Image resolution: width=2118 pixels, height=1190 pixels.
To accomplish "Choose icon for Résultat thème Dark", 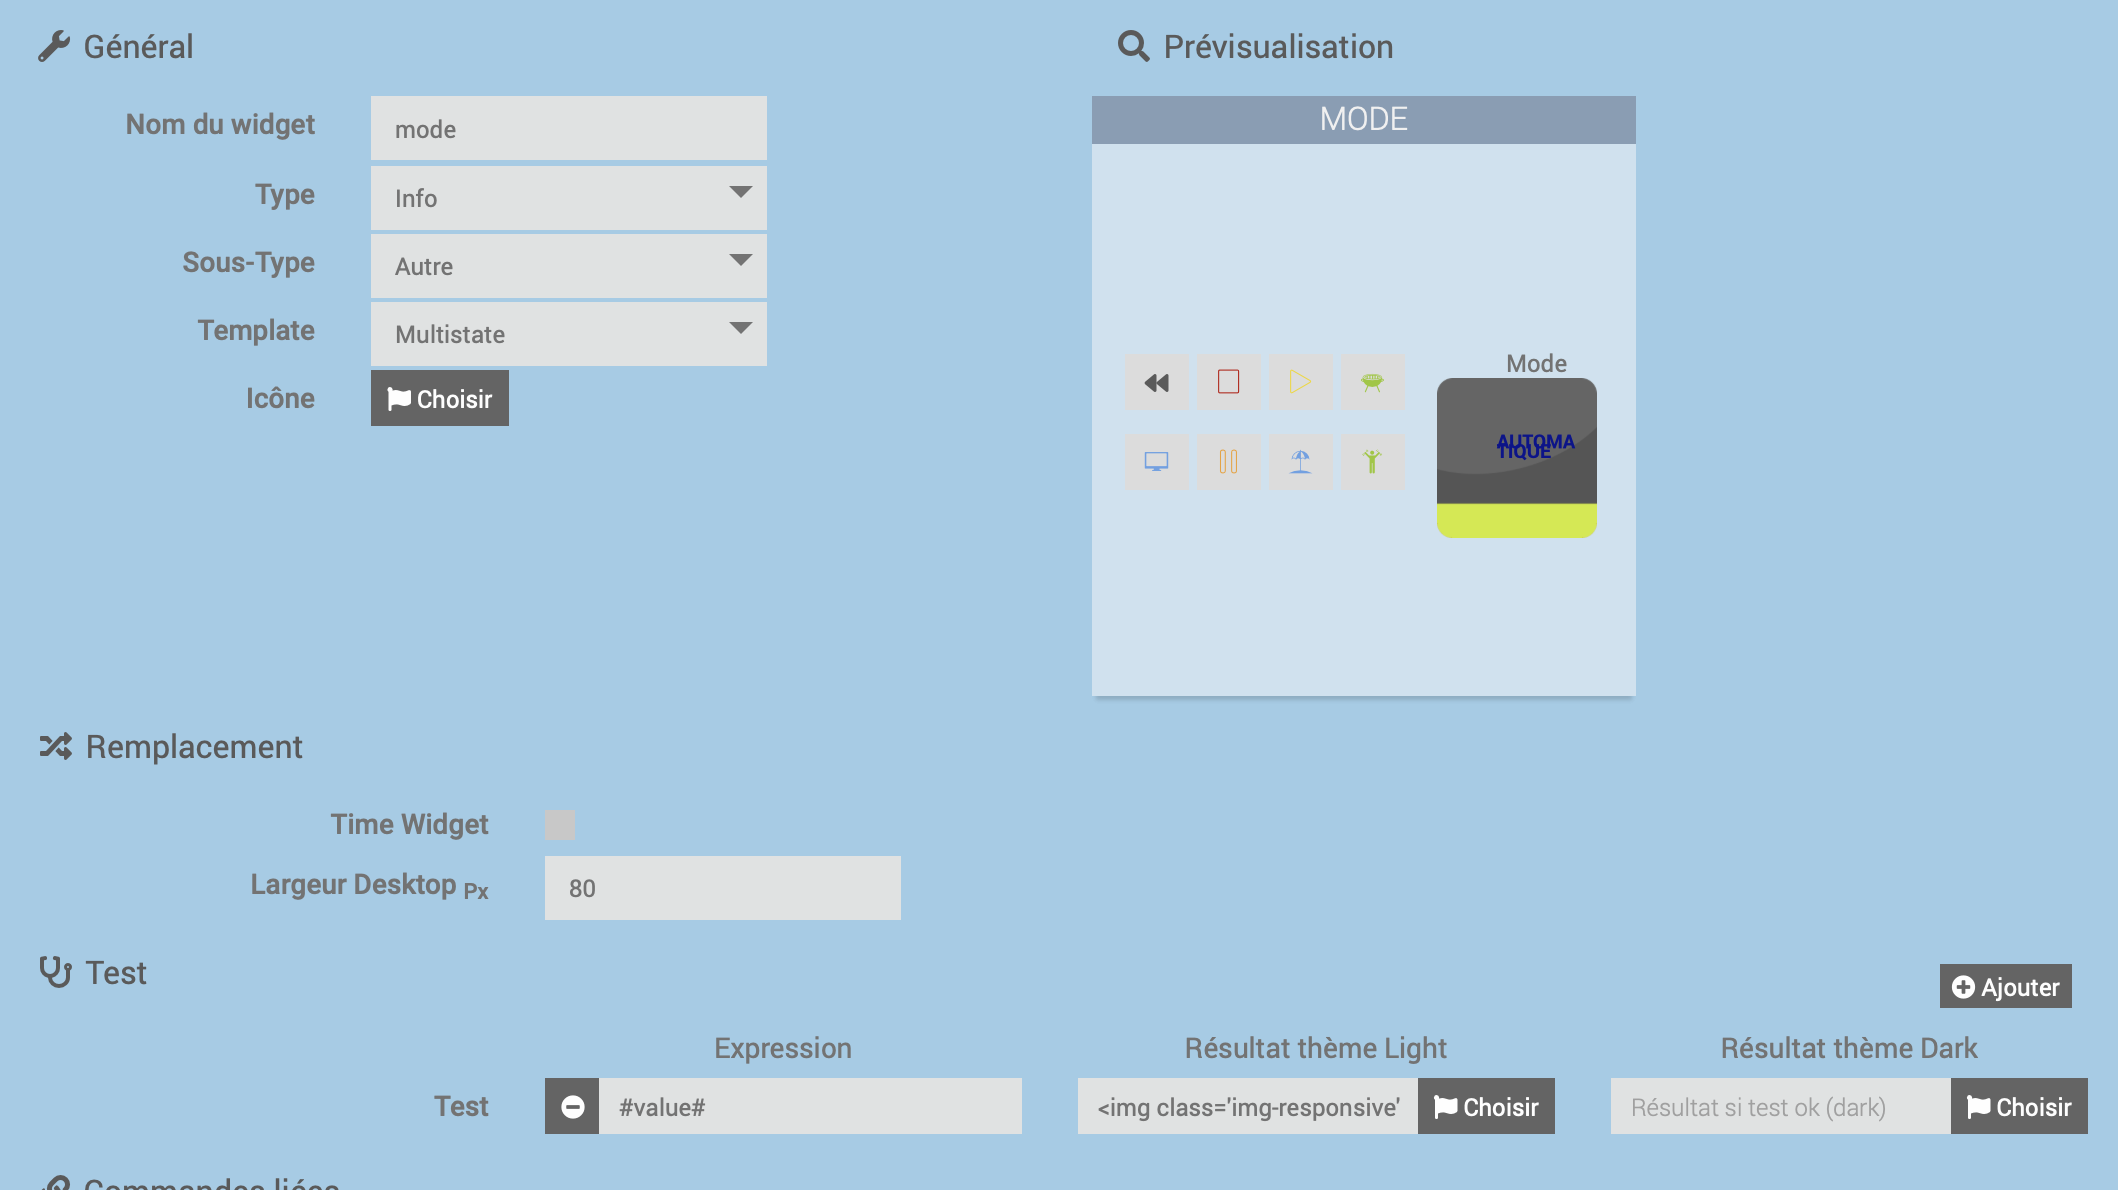I will coord(2019,1106).
